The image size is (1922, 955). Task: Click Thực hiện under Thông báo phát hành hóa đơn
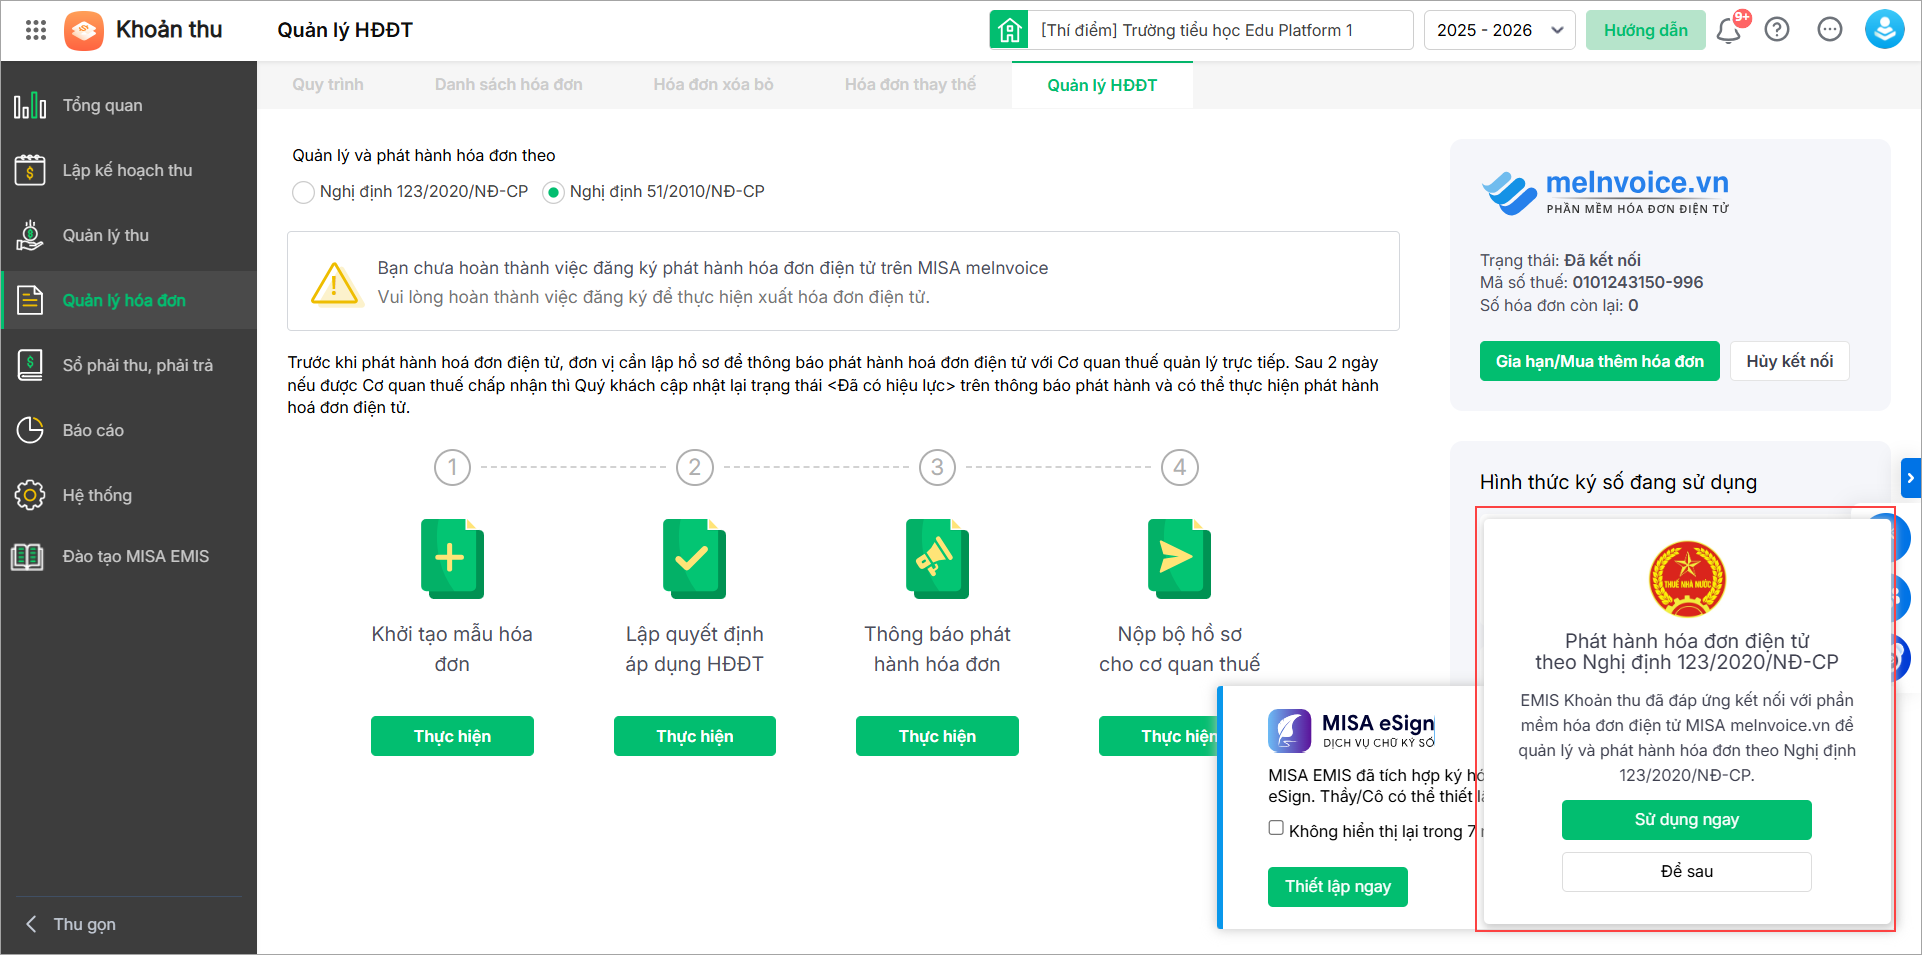coord(937,736)
